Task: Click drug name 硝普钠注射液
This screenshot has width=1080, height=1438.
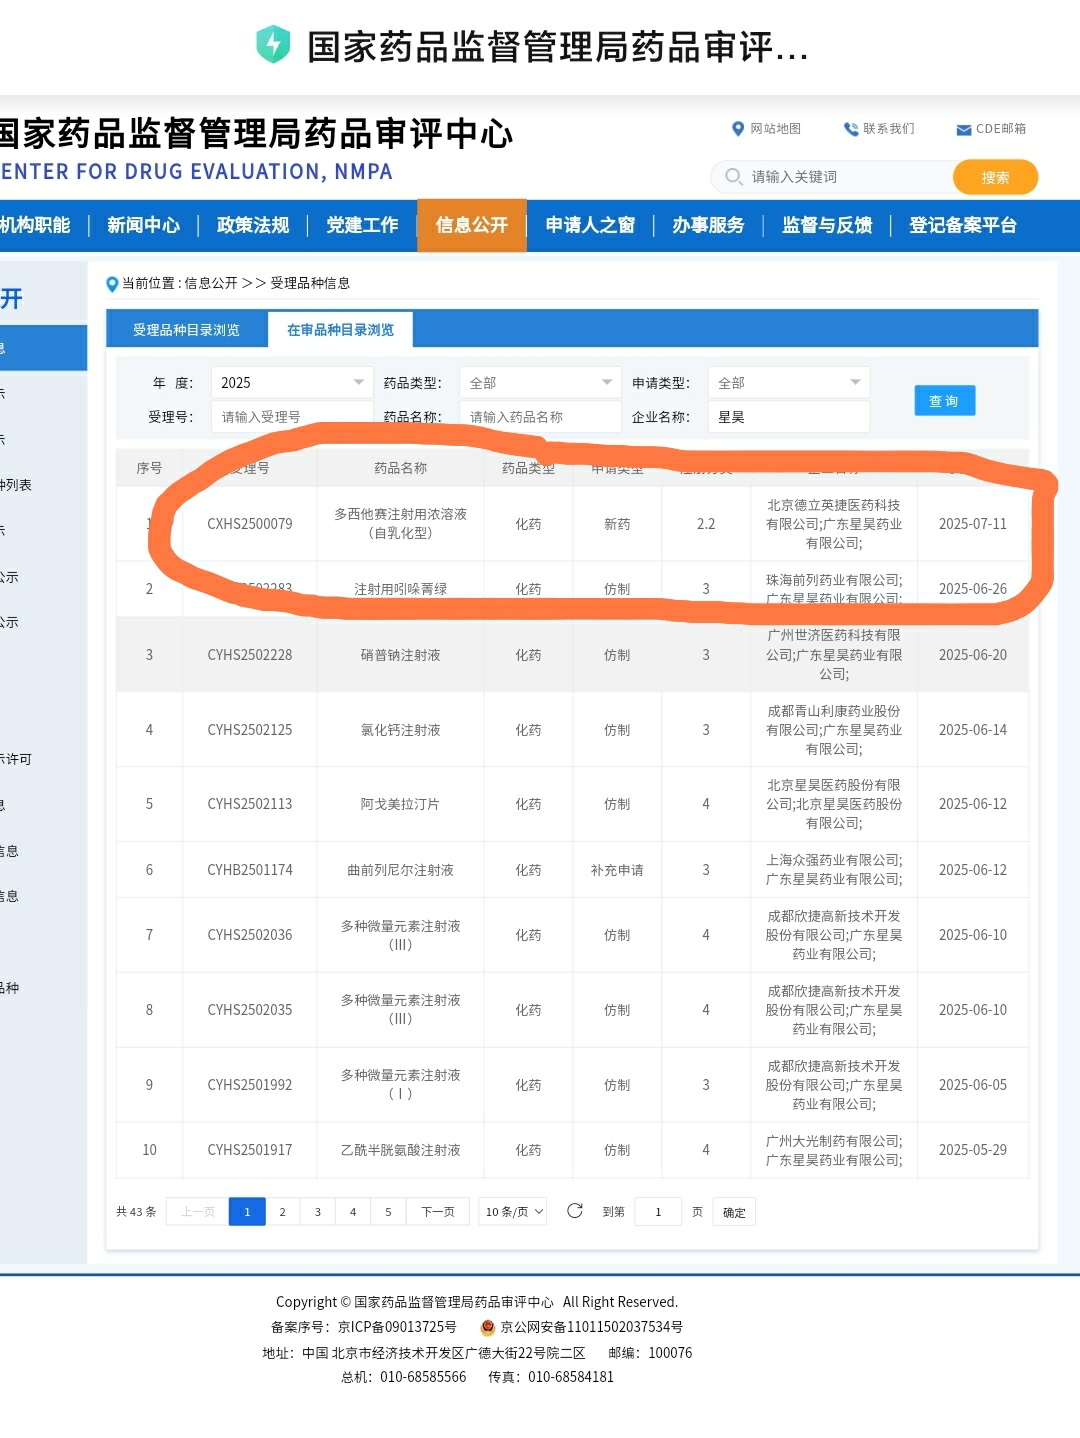Action: click(x=401, y=655)
